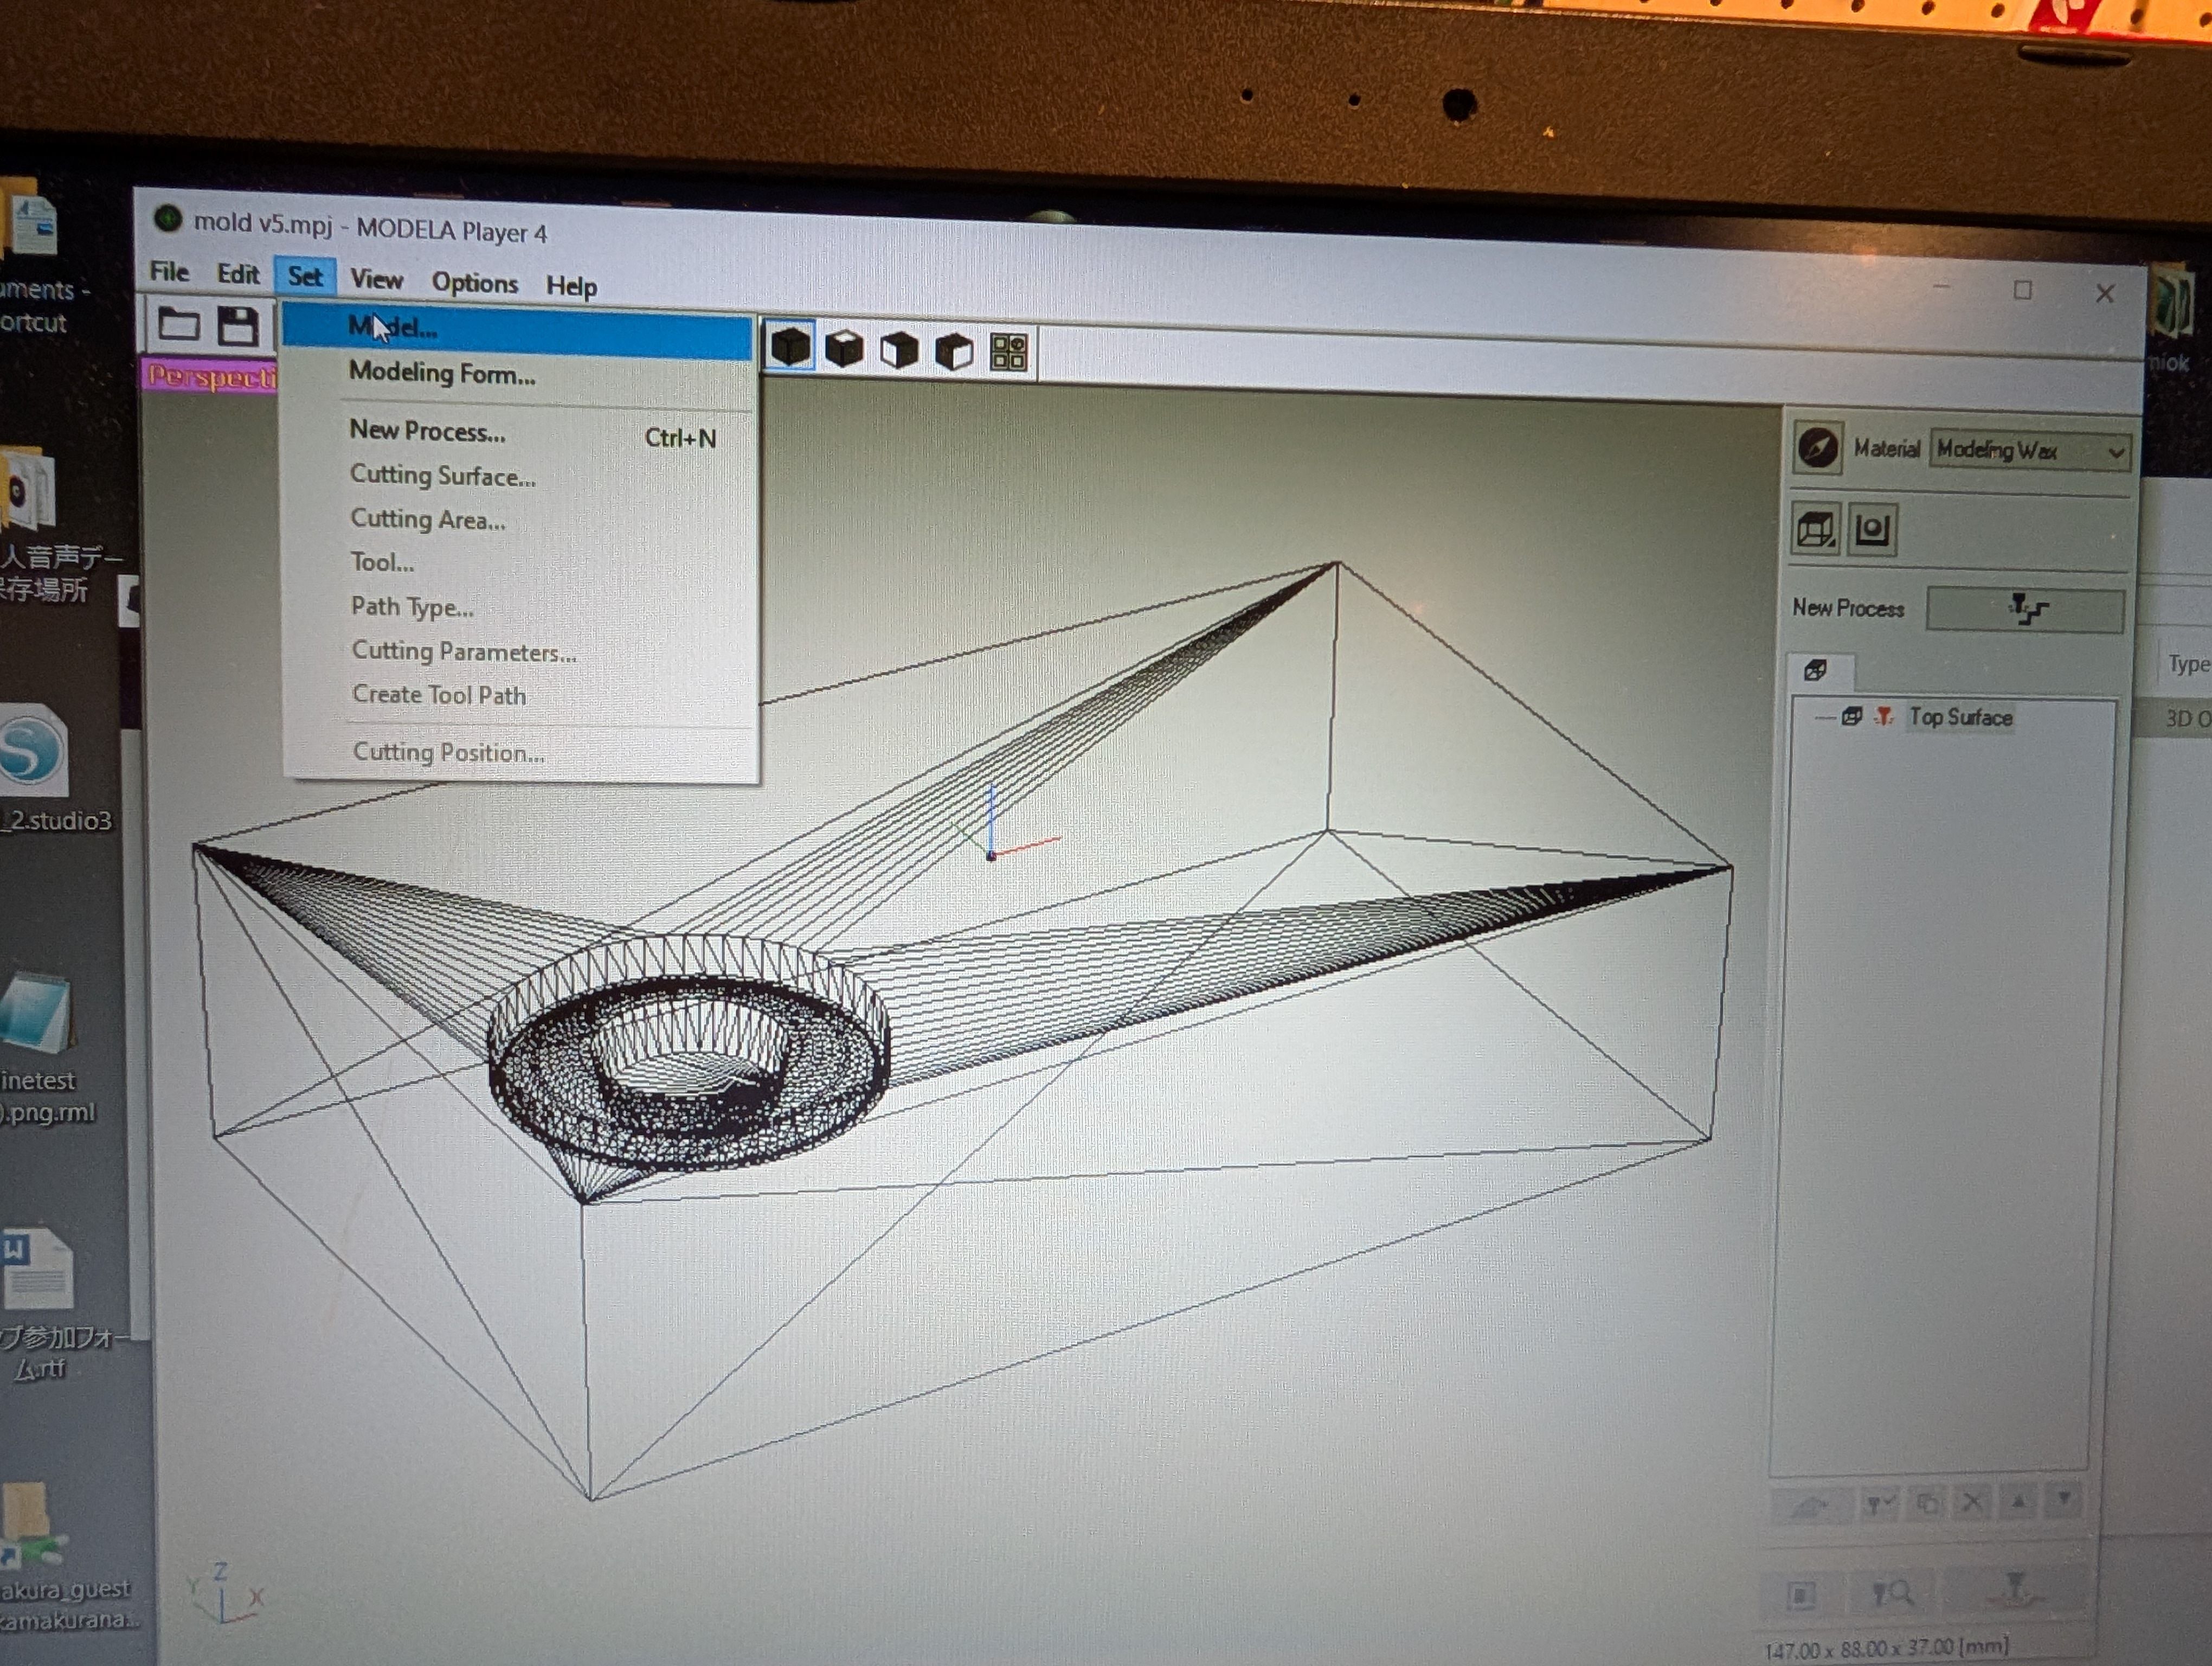
Task: Open the sakura_guest desktop folder icon
Action: [x=50, y=1555]
